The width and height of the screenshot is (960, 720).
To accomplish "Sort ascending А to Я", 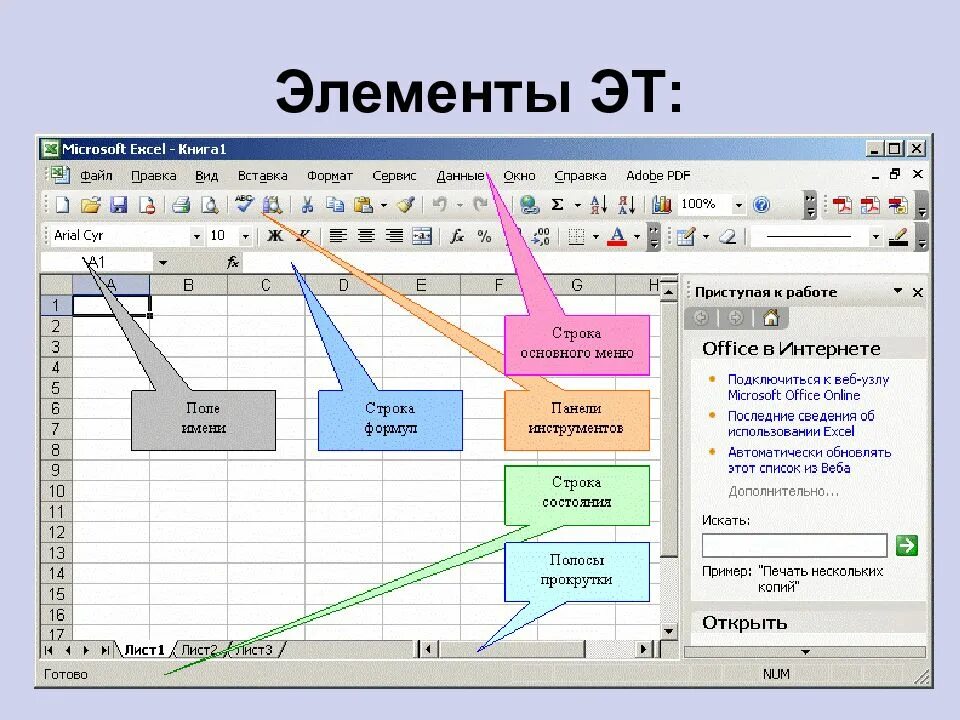I will point(598,204).
